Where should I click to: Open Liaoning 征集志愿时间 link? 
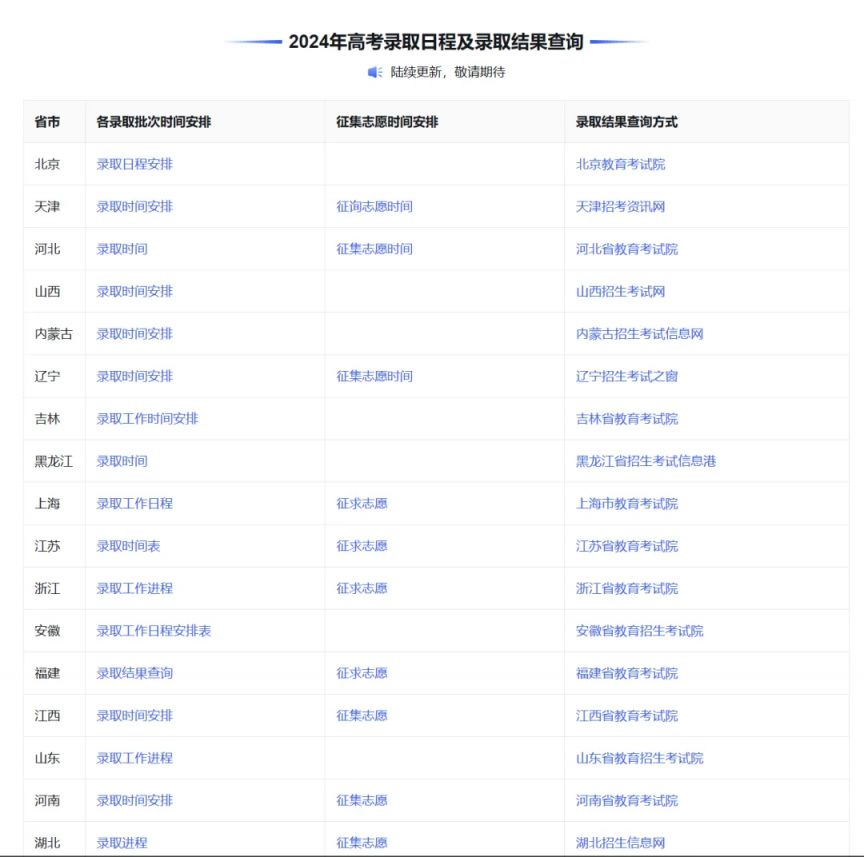[x=374, y=376]
